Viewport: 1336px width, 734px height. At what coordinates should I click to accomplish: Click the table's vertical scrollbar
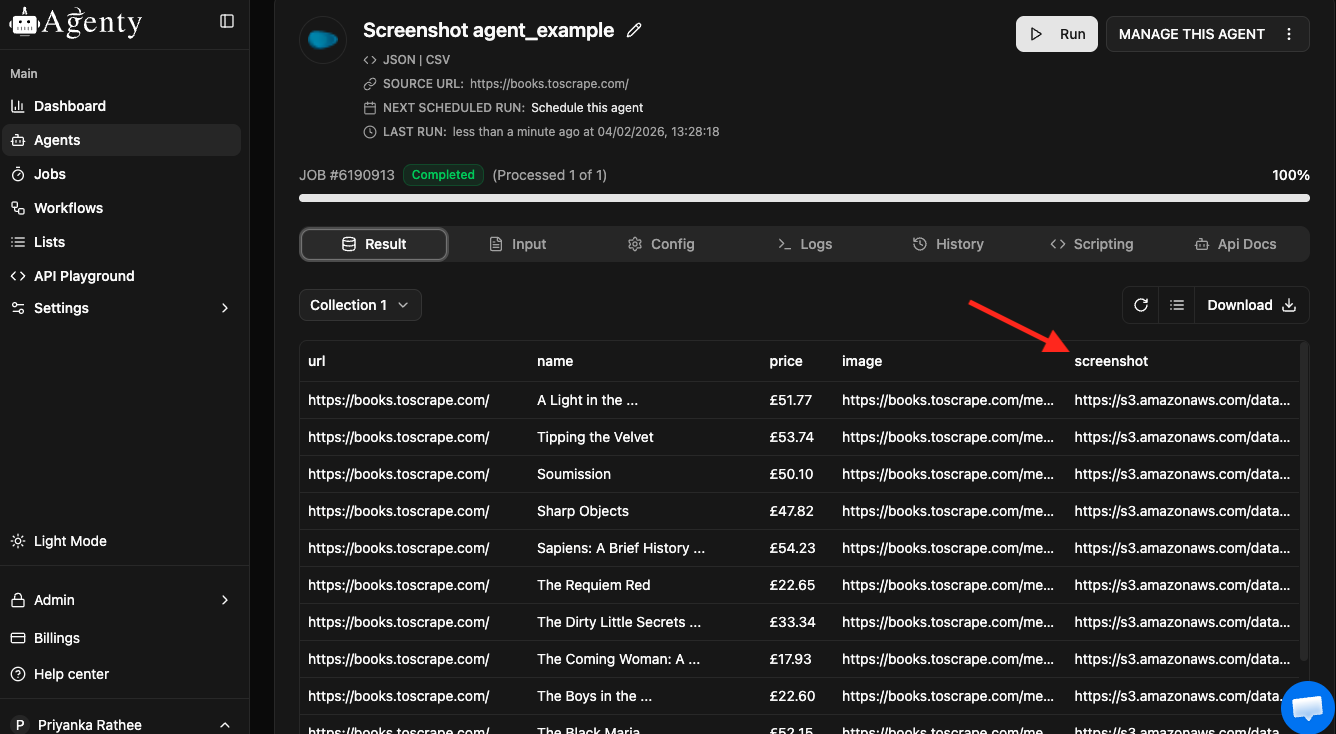tap(1303, 500)
